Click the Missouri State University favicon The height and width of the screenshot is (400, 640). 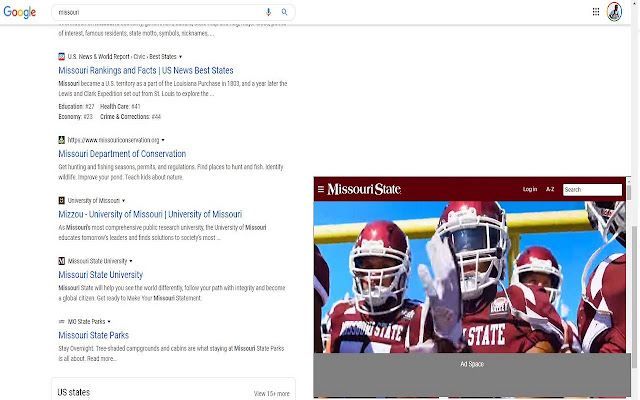coord(62,261)
